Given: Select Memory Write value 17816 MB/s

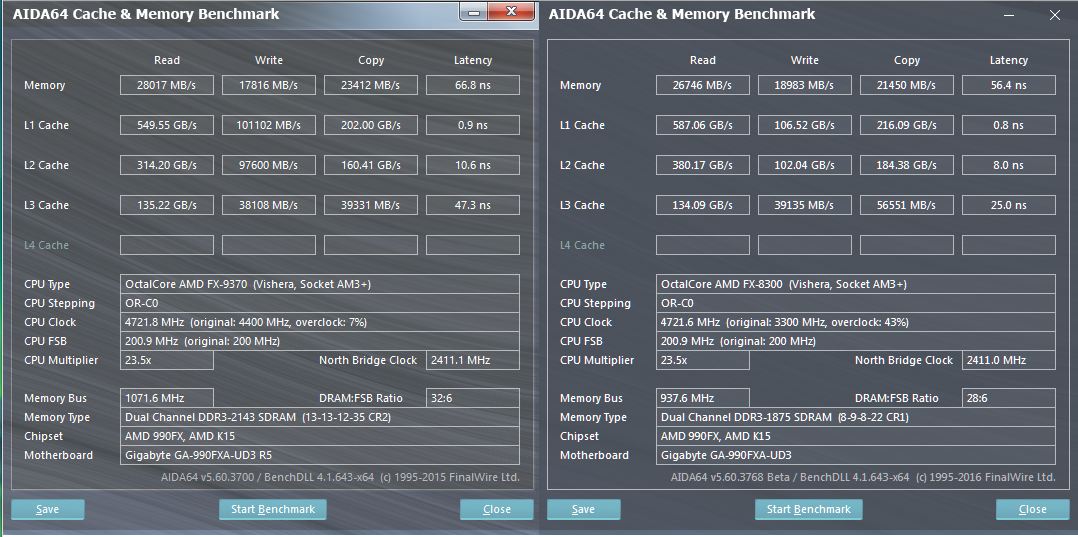Looking at the screenshot, I should 269,85.
